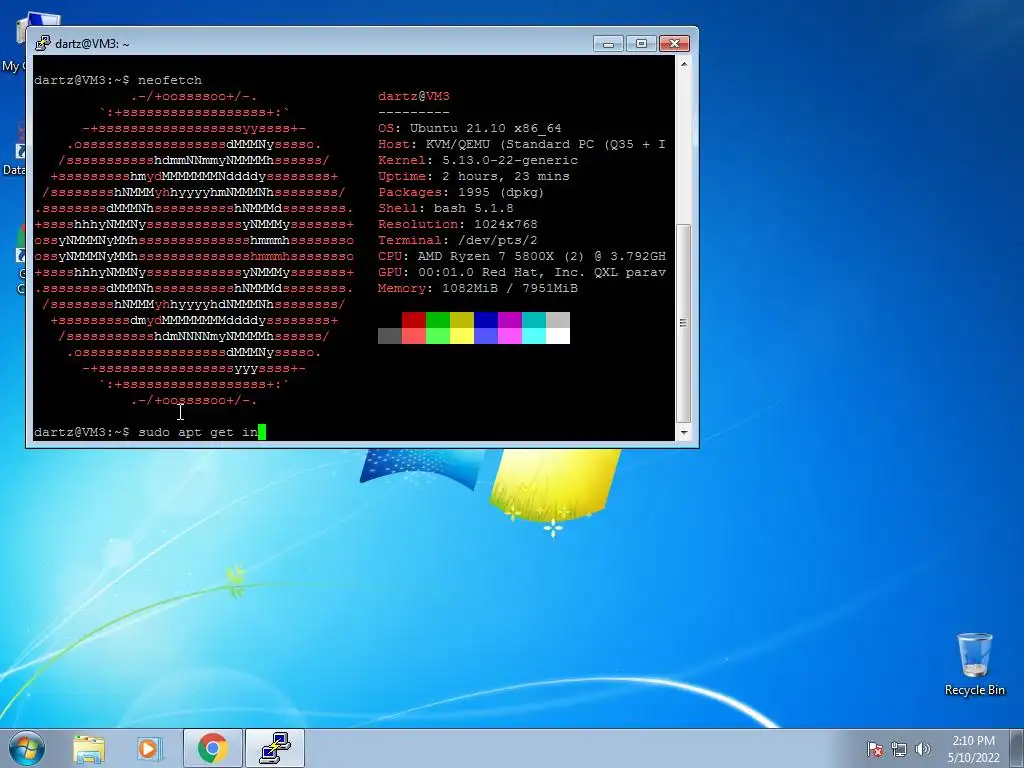Open Windows Explorer from the taskbar
This screenshot has height=768, width=1024.
[89, 748]
